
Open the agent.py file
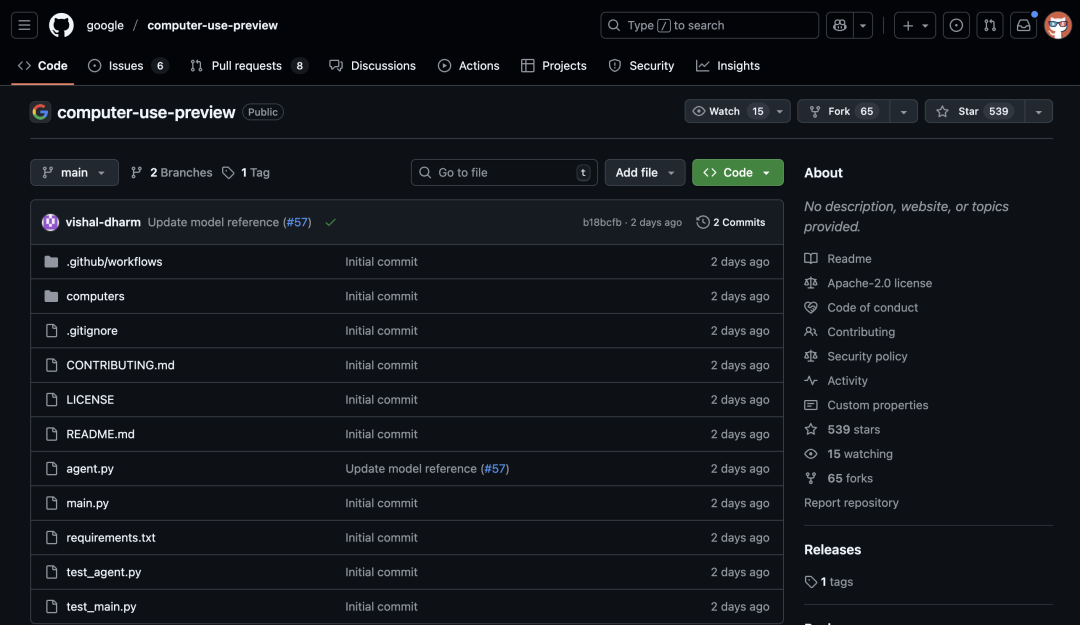tap(90, 468)
